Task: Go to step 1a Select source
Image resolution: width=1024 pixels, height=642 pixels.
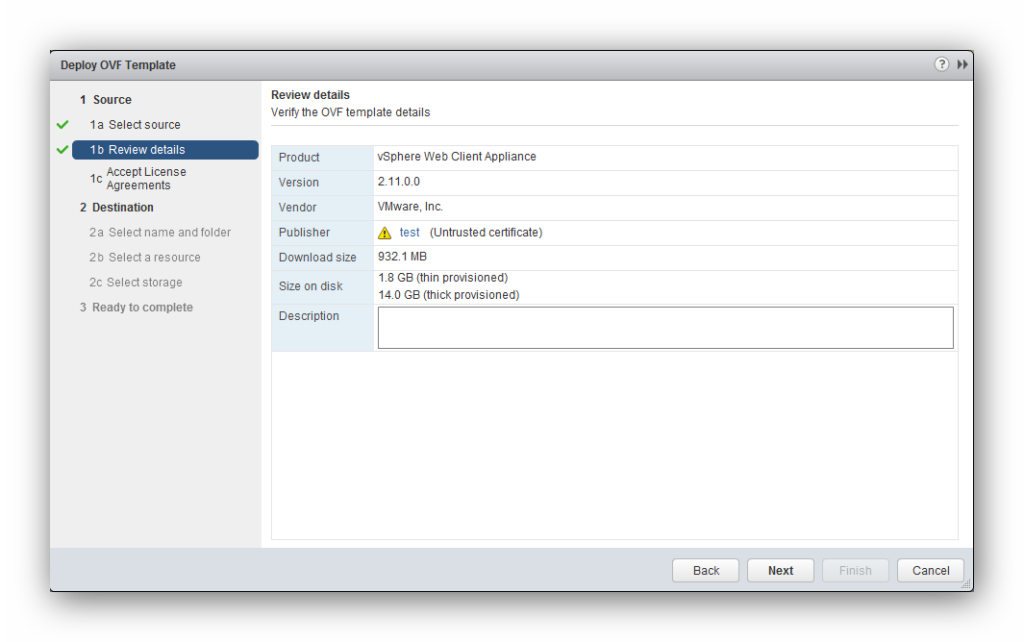Action: coord(139,124)
